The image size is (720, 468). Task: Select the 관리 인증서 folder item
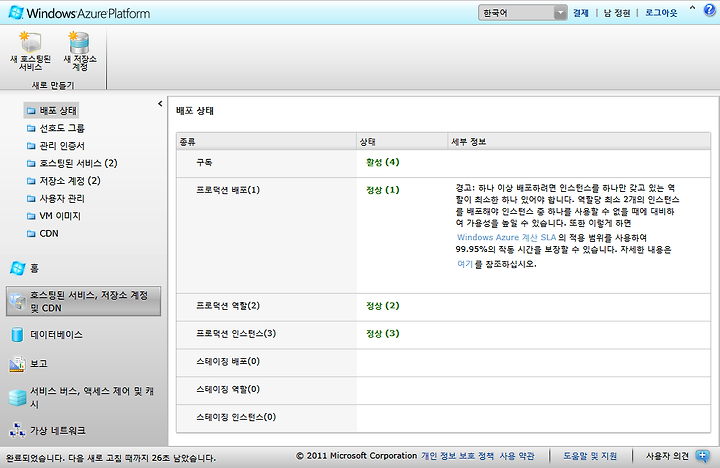56,146
